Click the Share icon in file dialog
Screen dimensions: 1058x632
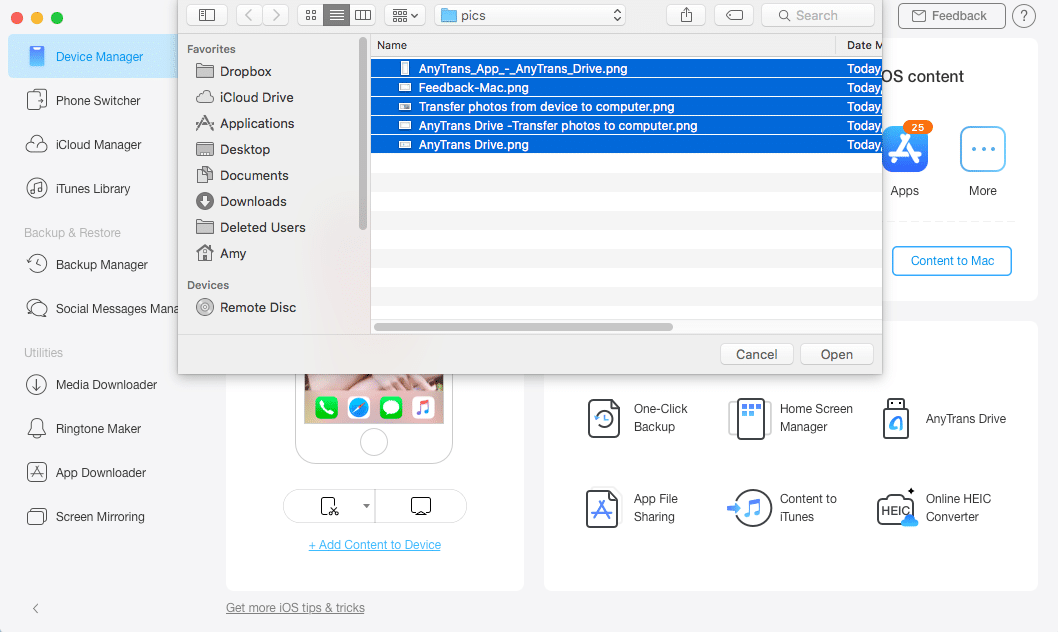point(686,15)
